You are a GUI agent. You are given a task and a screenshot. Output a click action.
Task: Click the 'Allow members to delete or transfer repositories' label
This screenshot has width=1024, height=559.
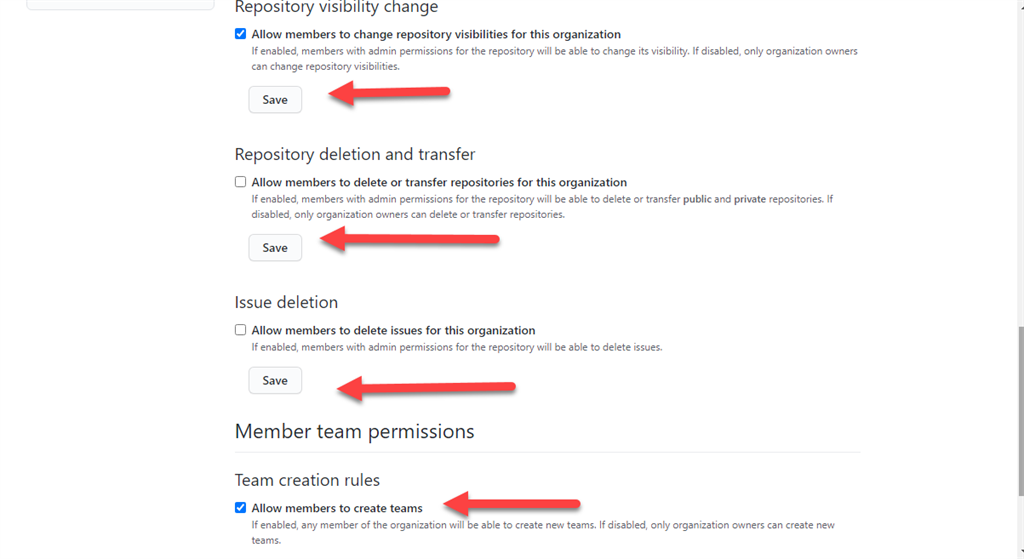[439, 182]
